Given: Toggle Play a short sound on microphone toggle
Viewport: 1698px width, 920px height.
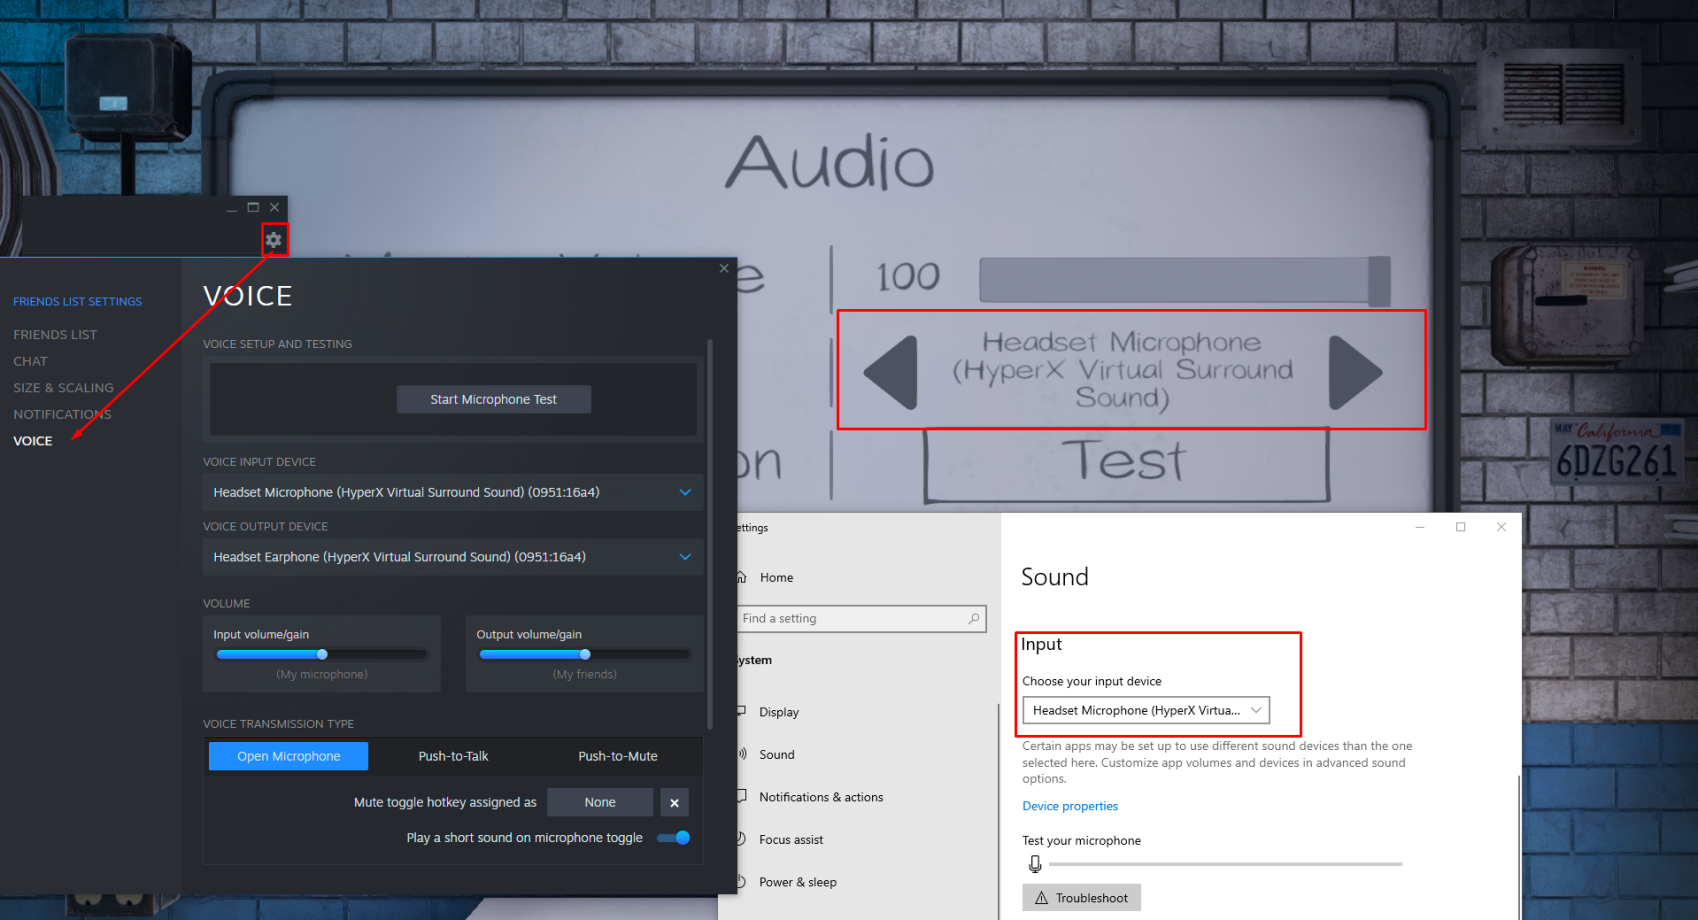Looking at the screenshot, I should [x=672, y=838].
